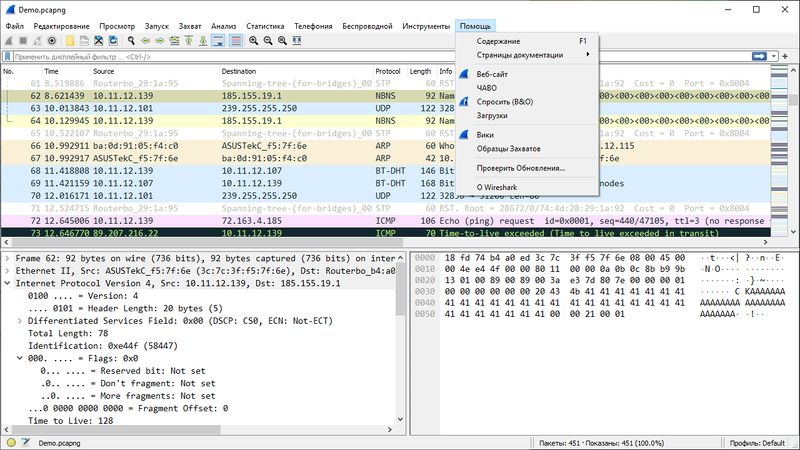Image resolution: width=800 pixels, height=450 pixels.
Task: Click Проверить Обновления... menu entry
Action: pos(527,168)
